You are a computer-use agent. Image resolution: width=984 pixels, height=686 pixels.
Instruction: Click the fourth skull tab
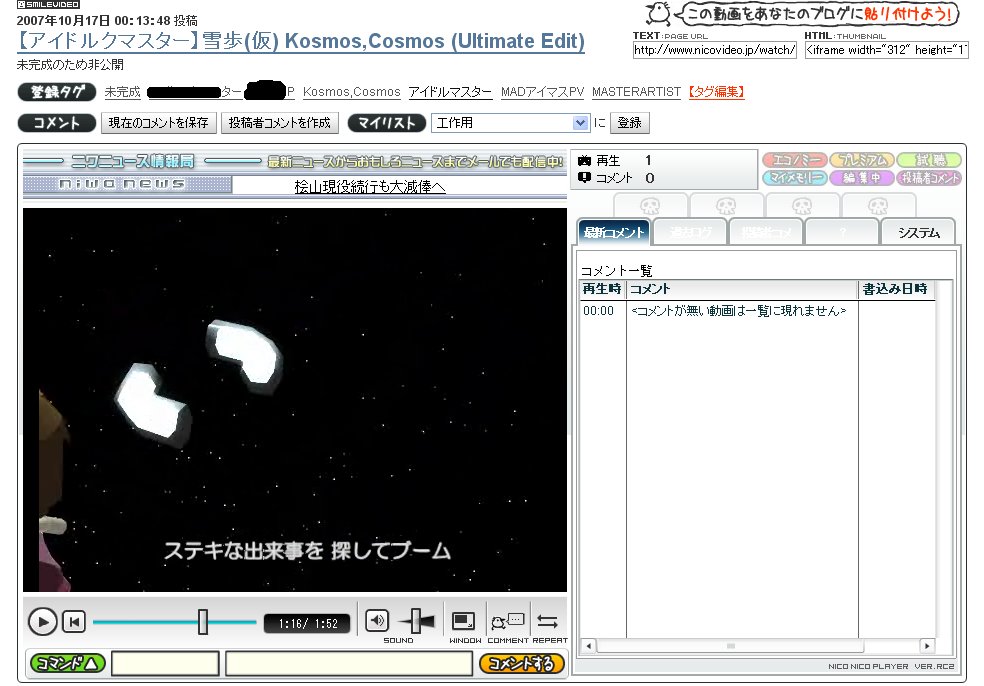pyautogui.click(x=878, y=206)
